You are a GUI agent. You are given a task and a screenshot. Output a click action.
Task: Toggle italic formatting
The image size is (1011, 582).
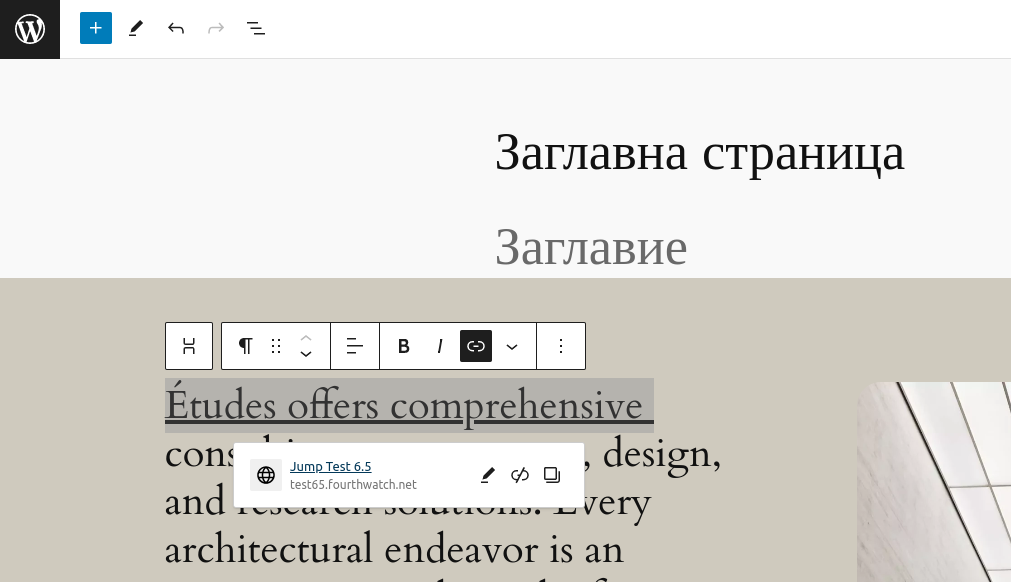tap(440, 346)
